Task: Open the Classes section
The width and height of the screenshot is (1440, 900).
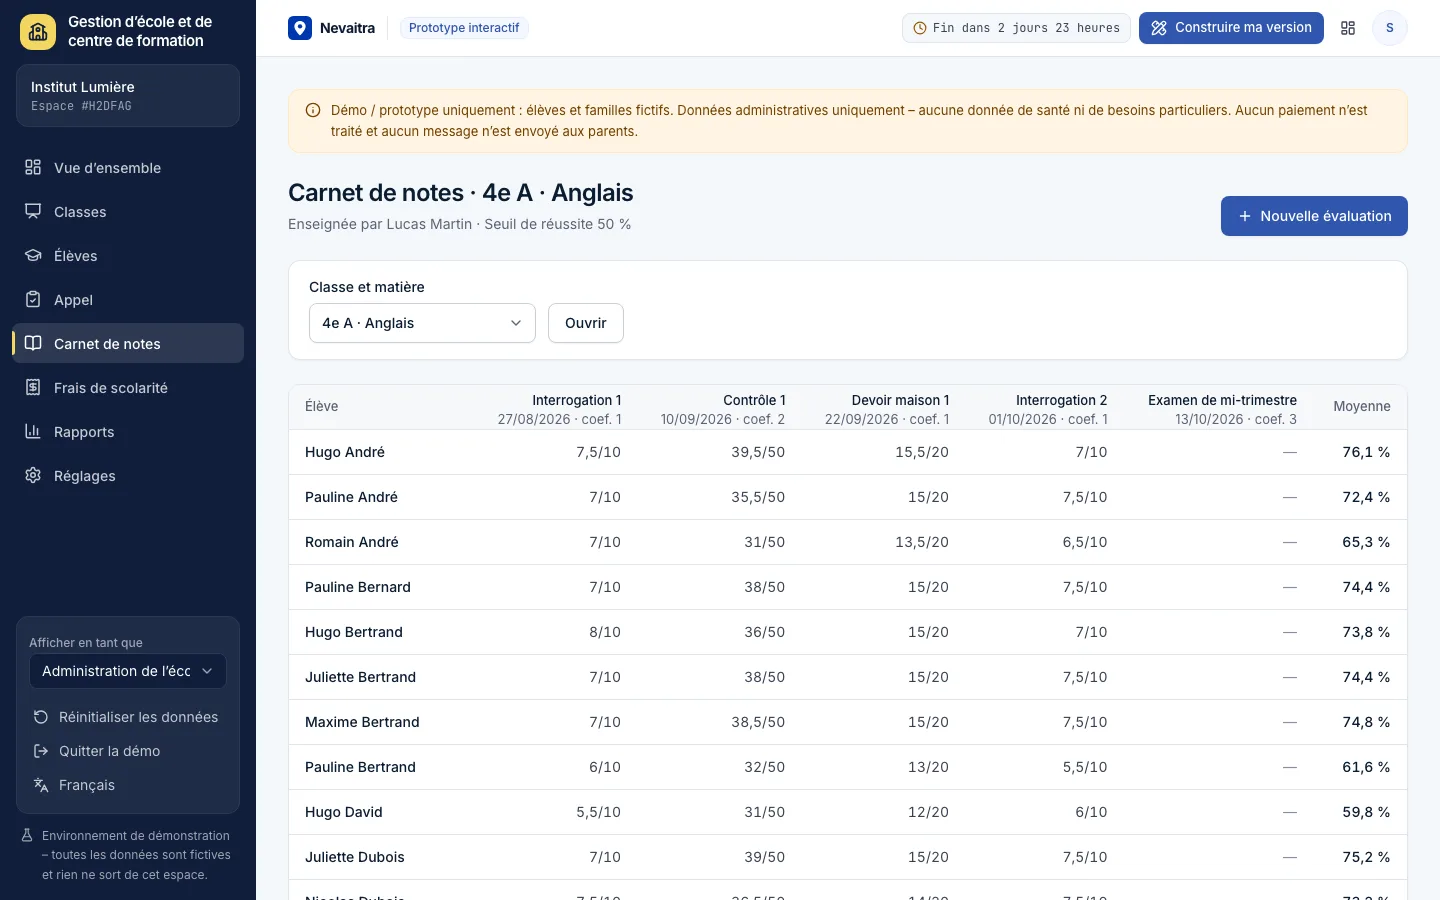Action: point(128,211)
